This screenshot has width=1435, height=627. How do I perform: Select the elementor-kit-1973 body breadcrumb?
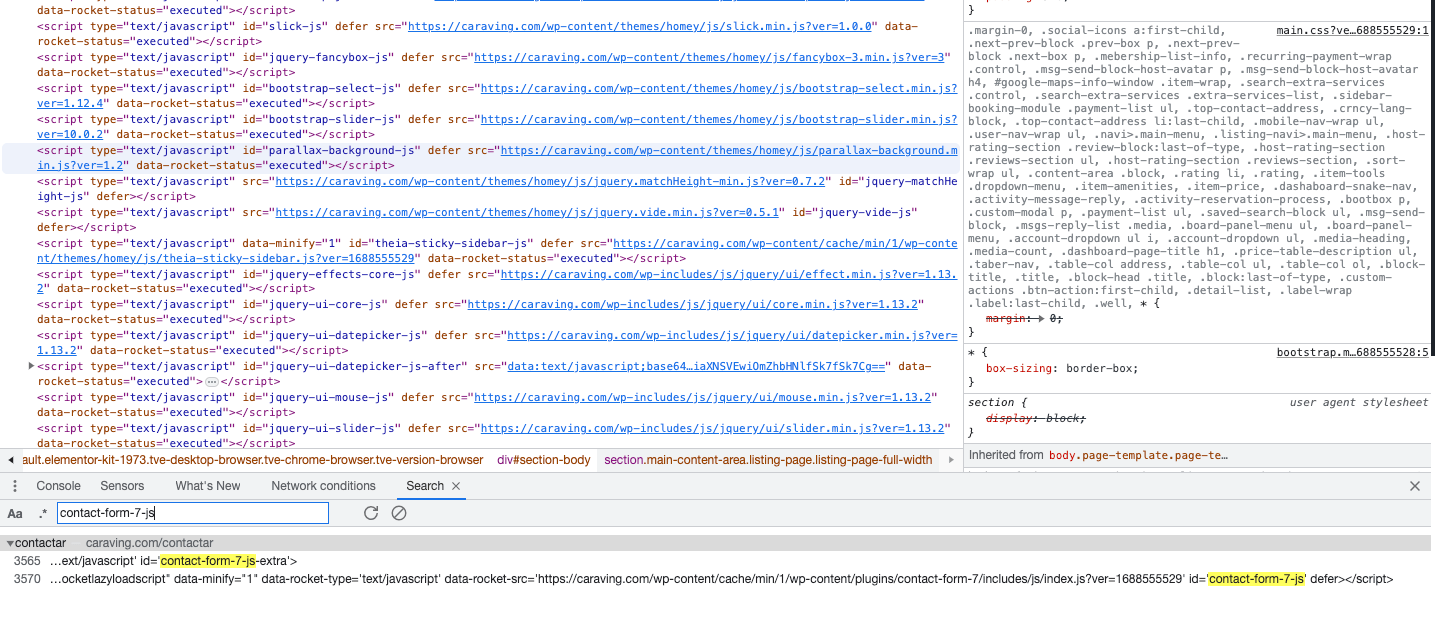point(253,460)
